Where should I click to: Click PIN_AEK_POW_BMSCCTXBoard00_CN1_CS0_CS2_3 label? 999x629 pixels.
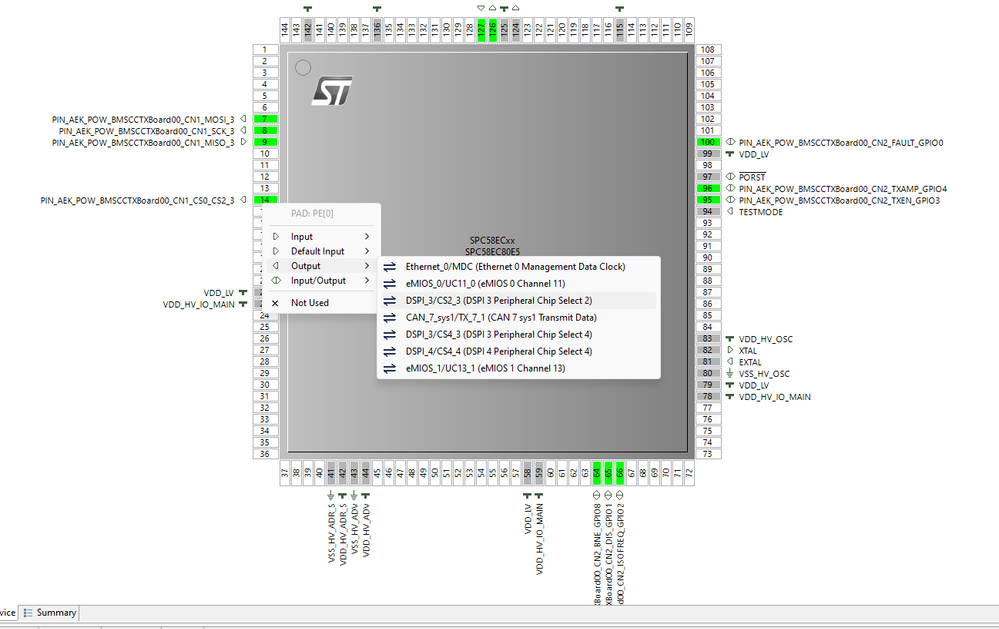point(138,200)
